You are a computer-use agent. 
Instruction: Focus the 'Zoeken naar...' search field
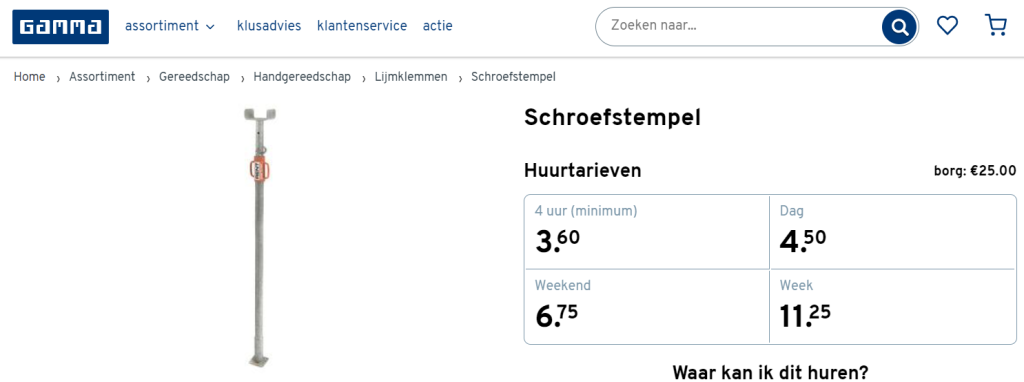(738, 27)
